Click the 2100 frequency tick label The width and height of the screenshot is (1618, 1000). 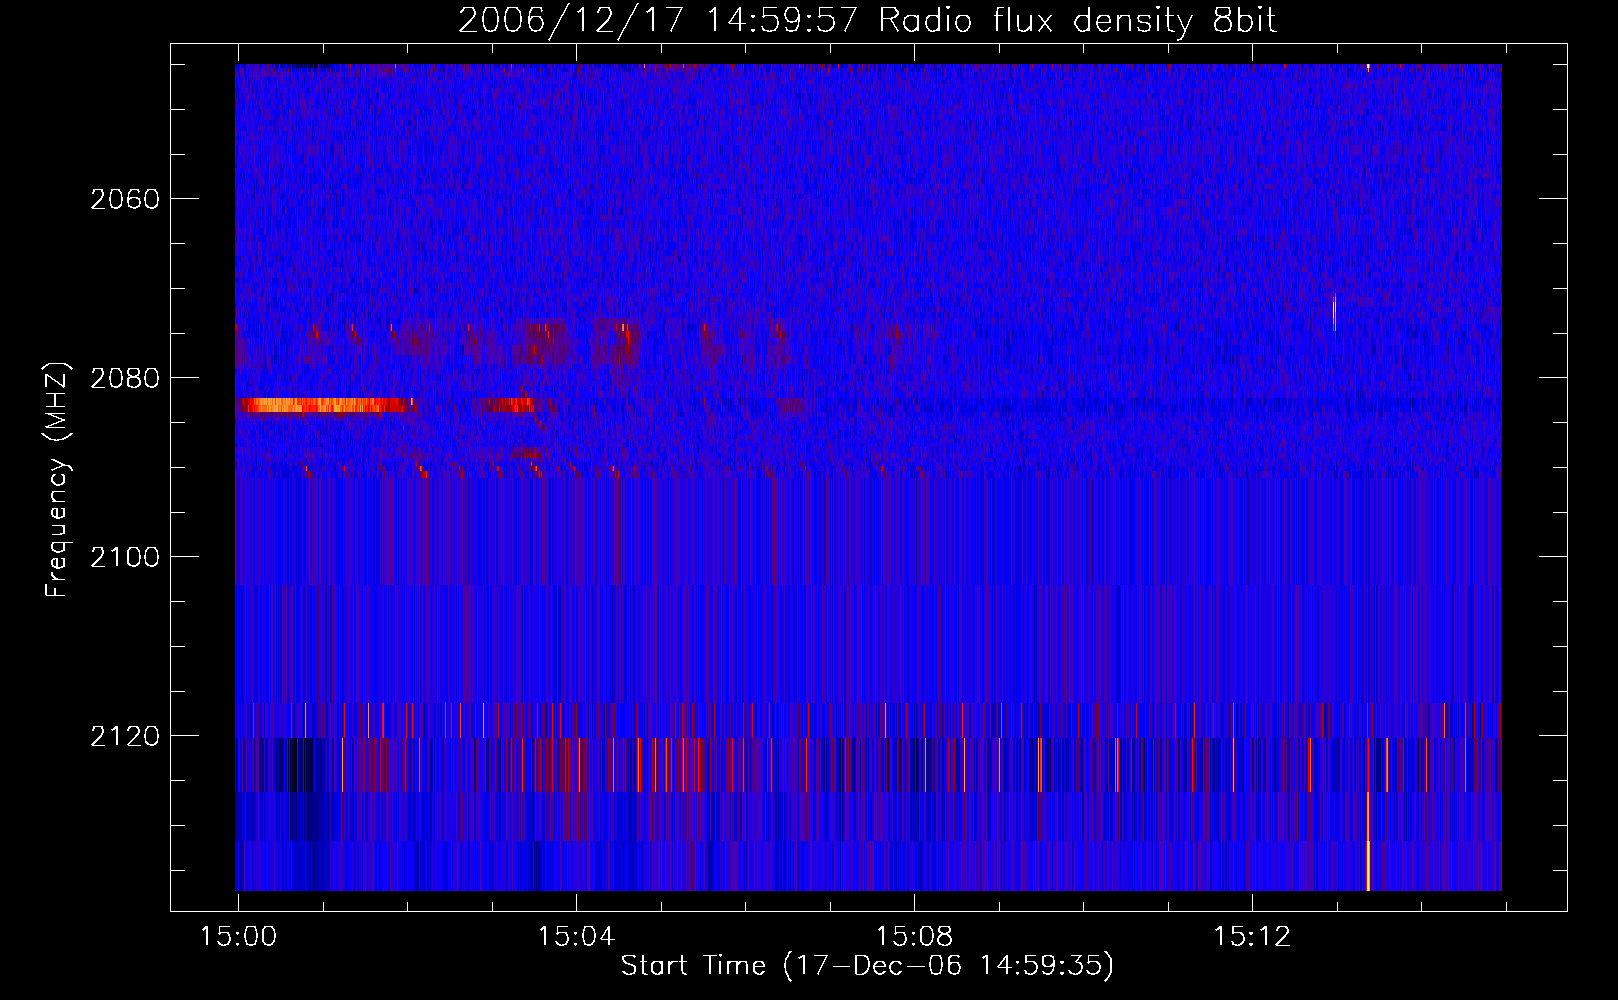(x=125, y=557)
